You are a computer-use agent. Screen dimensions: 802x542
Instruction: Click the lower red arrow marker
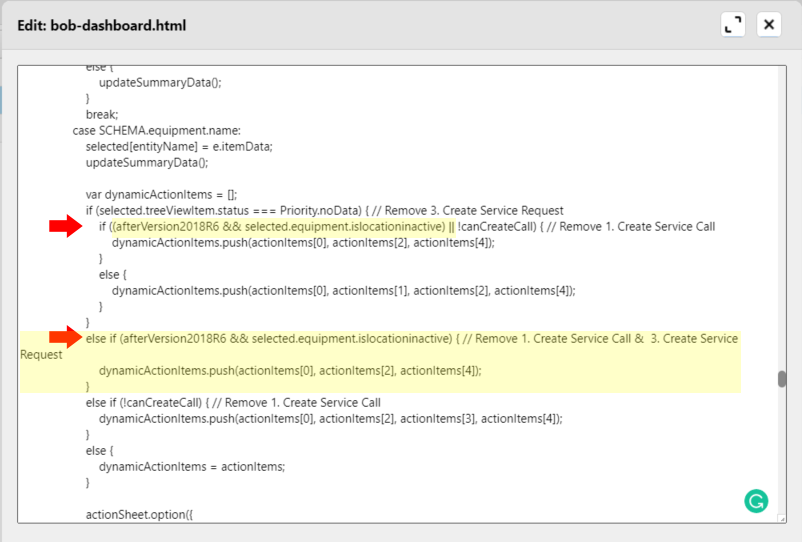pos(65,338)
